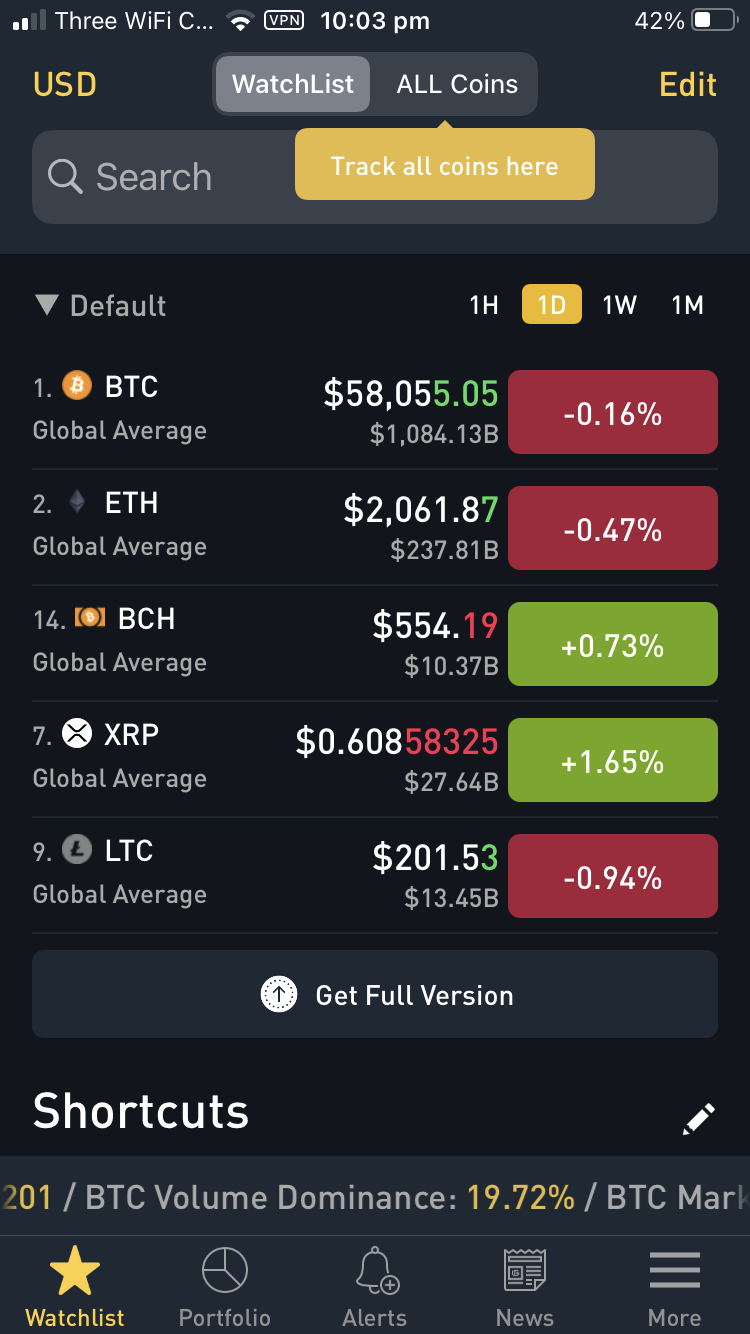Tap BCH +0.73% change badge
750x1334 pixels.
[613, 644]
